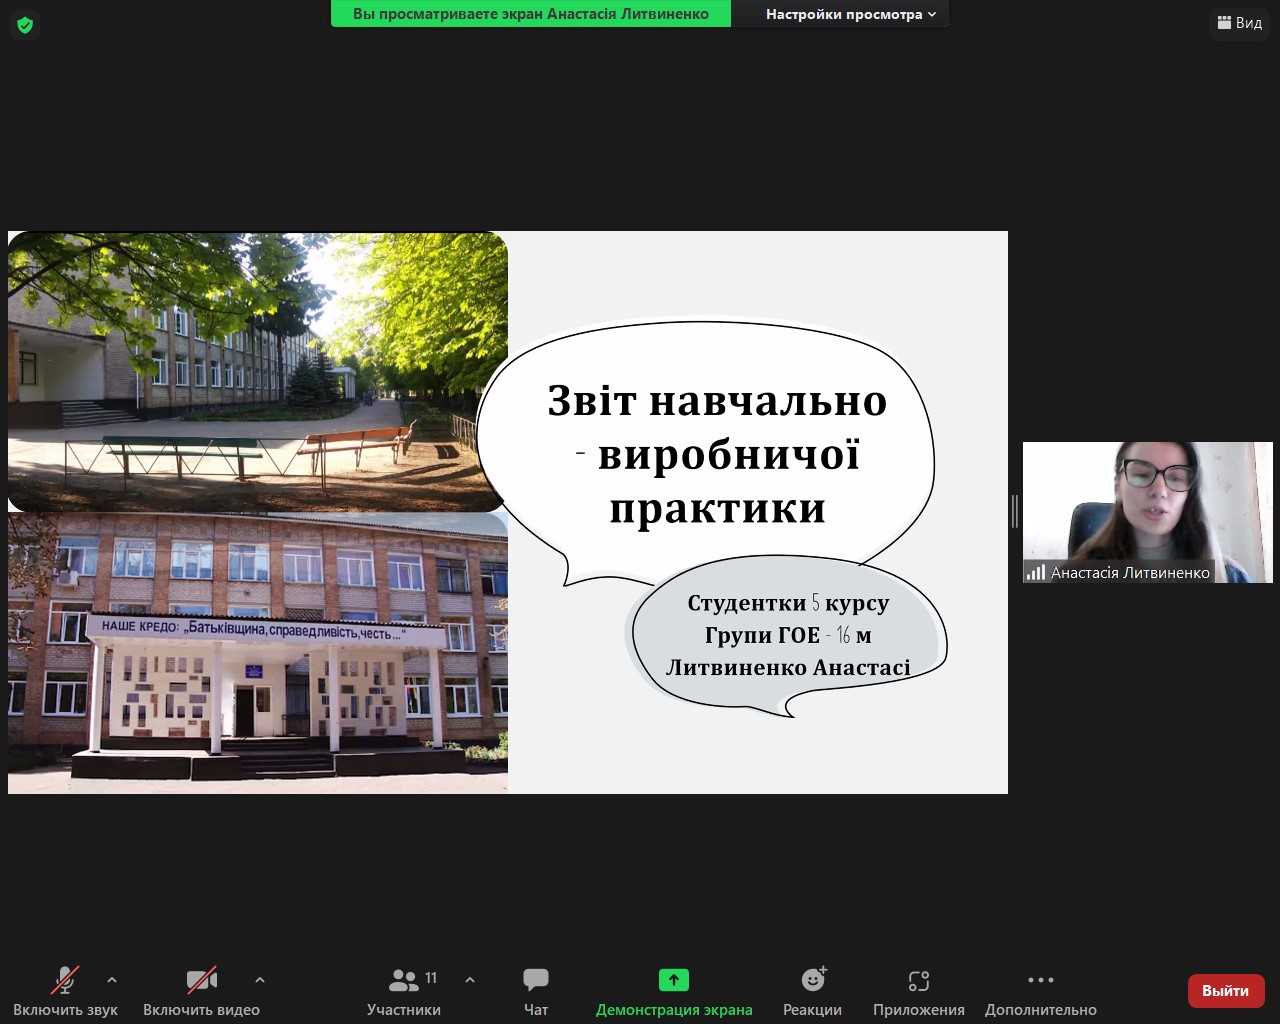Open the Приложения apps panel
This screenshot has width=1280, height=1024.
click(919, 990)
